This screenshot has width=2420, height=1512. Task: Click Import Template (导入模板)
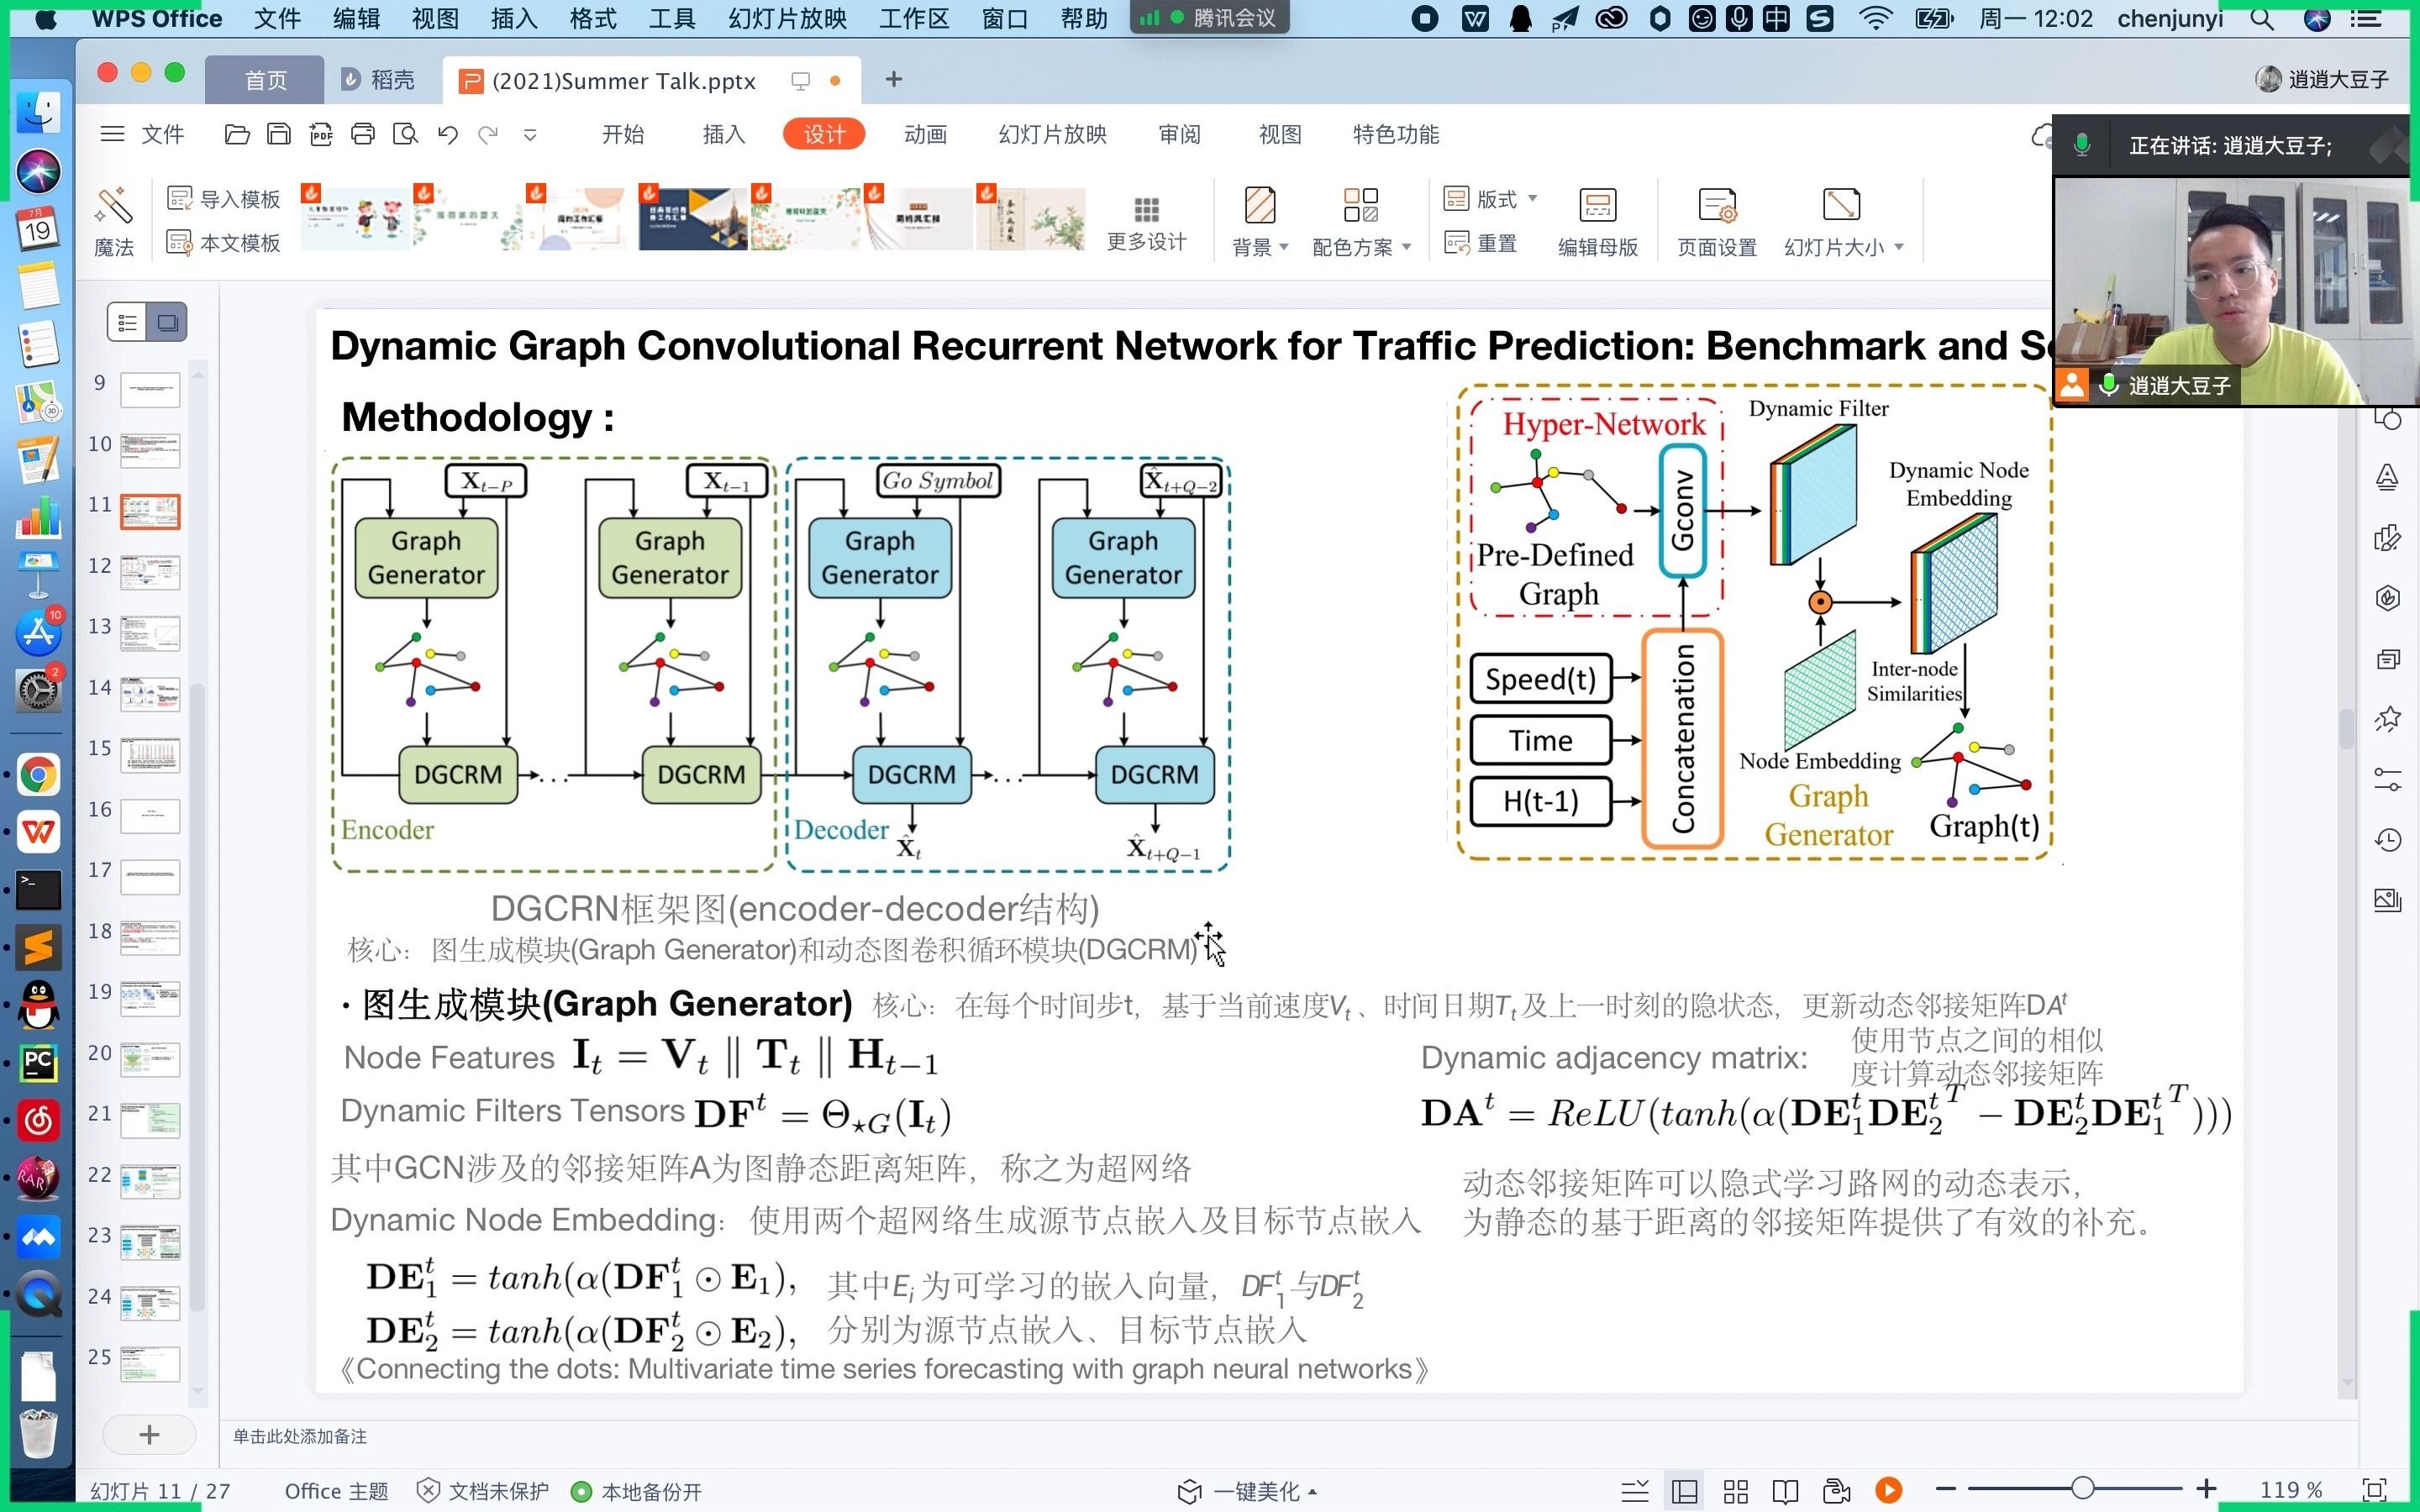[224, 199]
